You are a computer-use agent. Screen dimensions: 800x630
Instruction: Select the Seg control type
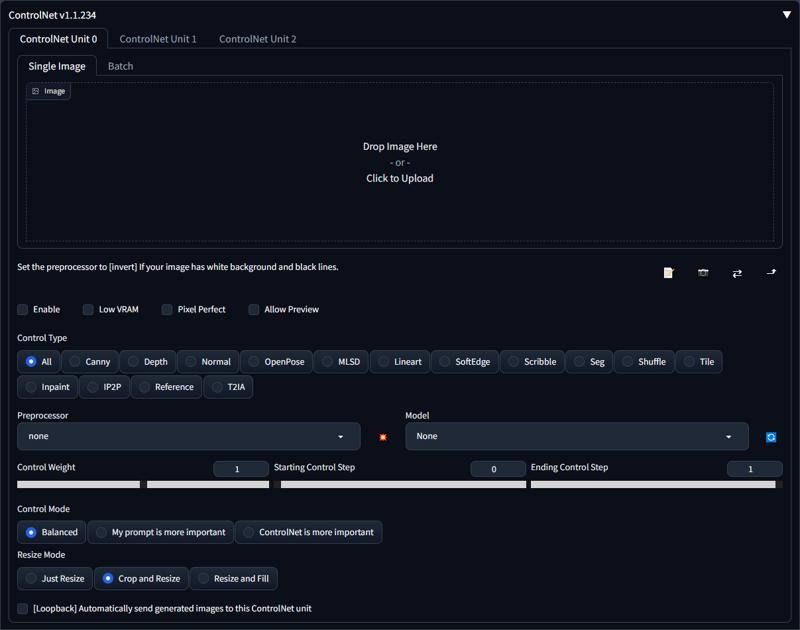589,362
